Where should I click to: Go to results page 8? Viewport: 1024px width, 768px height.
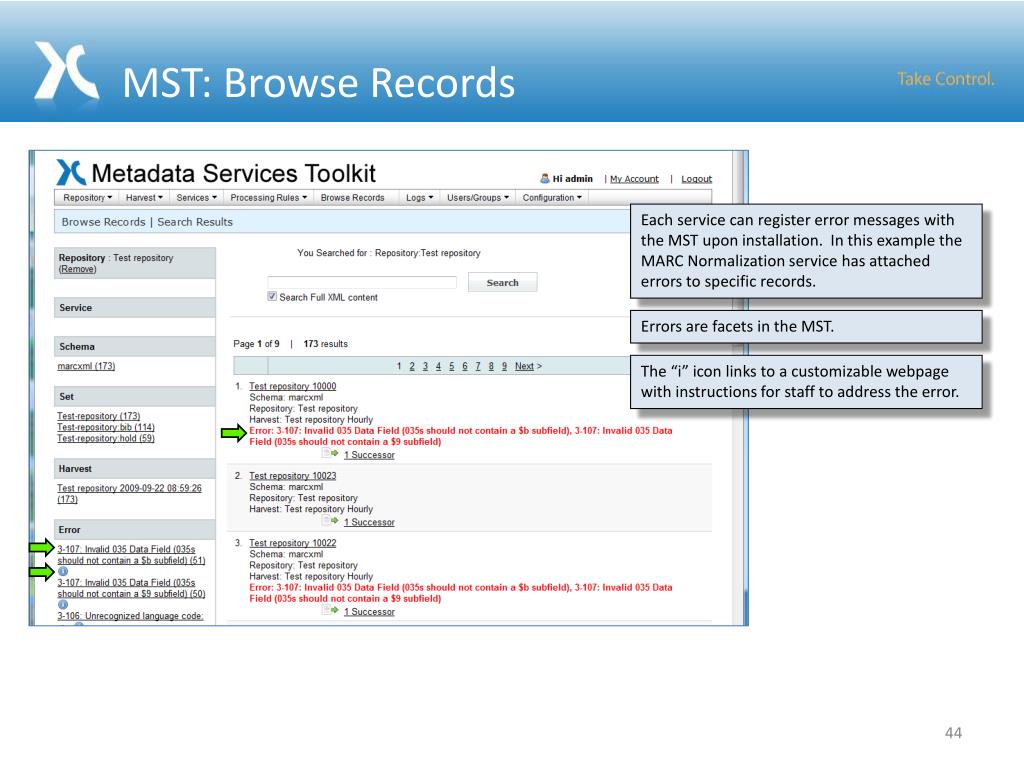click(491, 366)
